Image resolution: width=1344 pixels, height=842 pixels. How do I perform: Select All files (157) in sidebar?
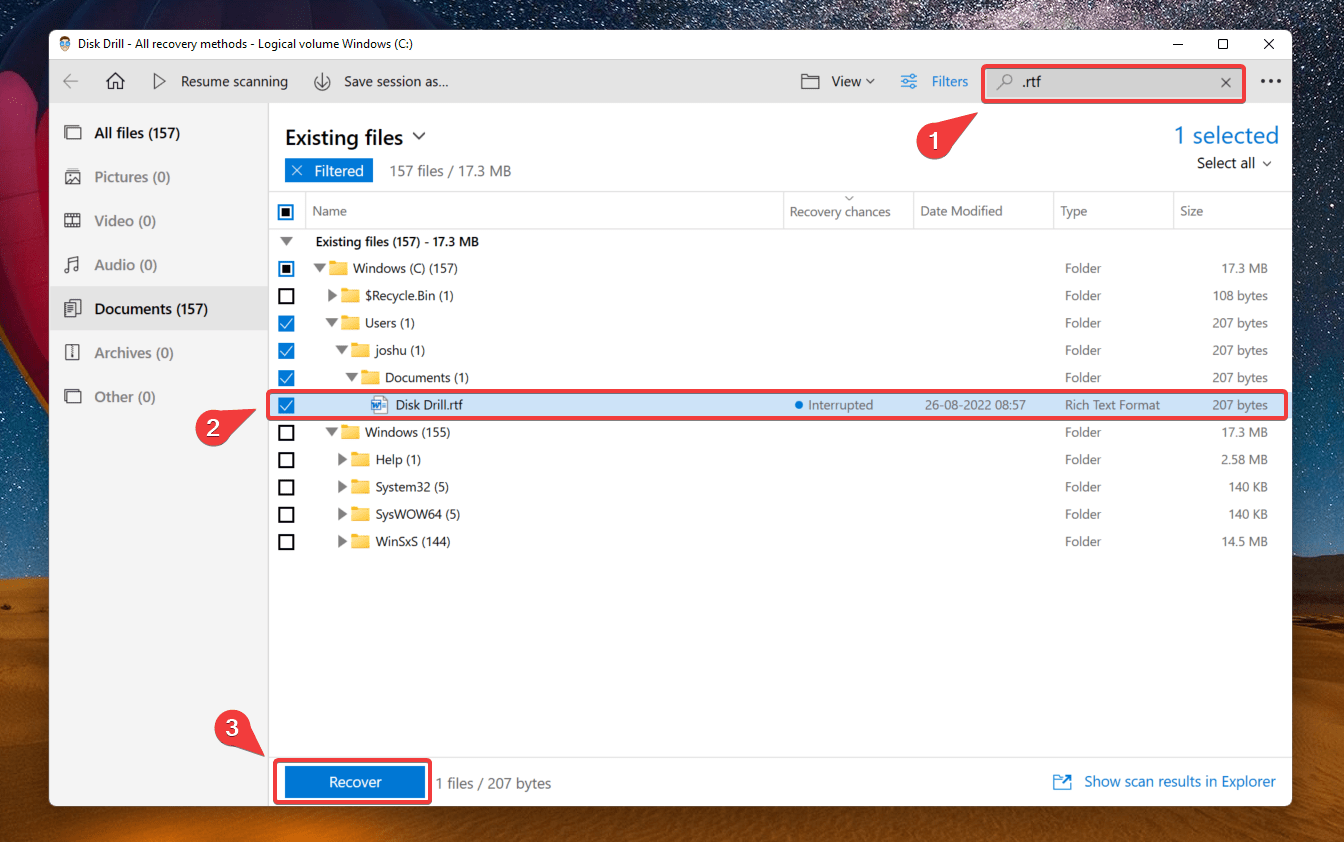pos(159,133)
